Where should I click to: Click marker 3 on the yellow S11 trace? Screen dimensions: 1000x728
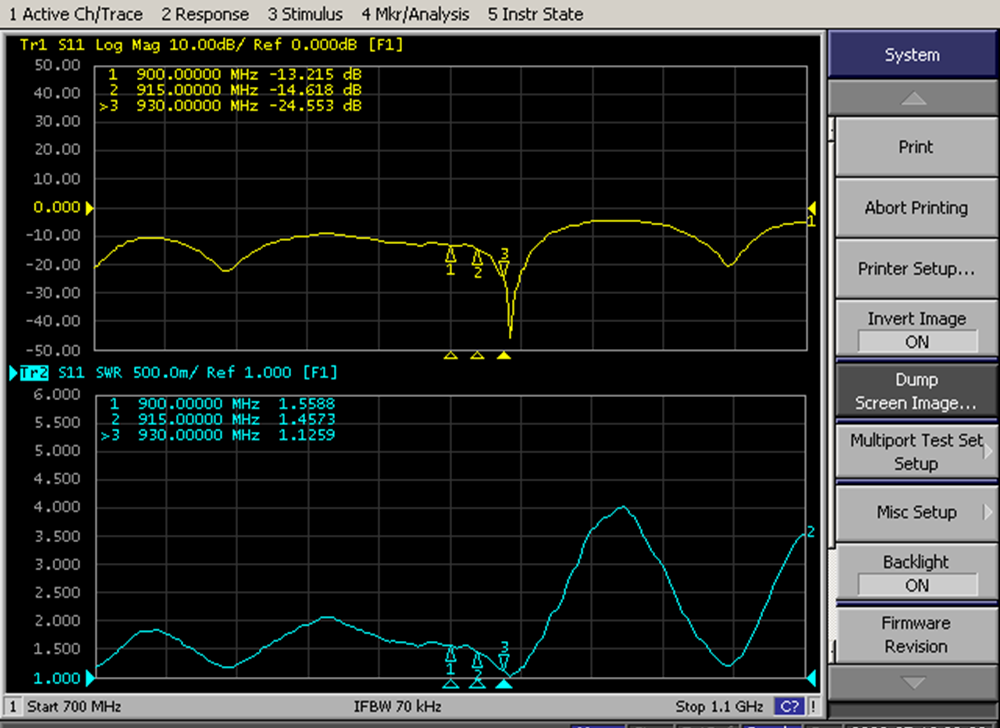pos(504,267)
